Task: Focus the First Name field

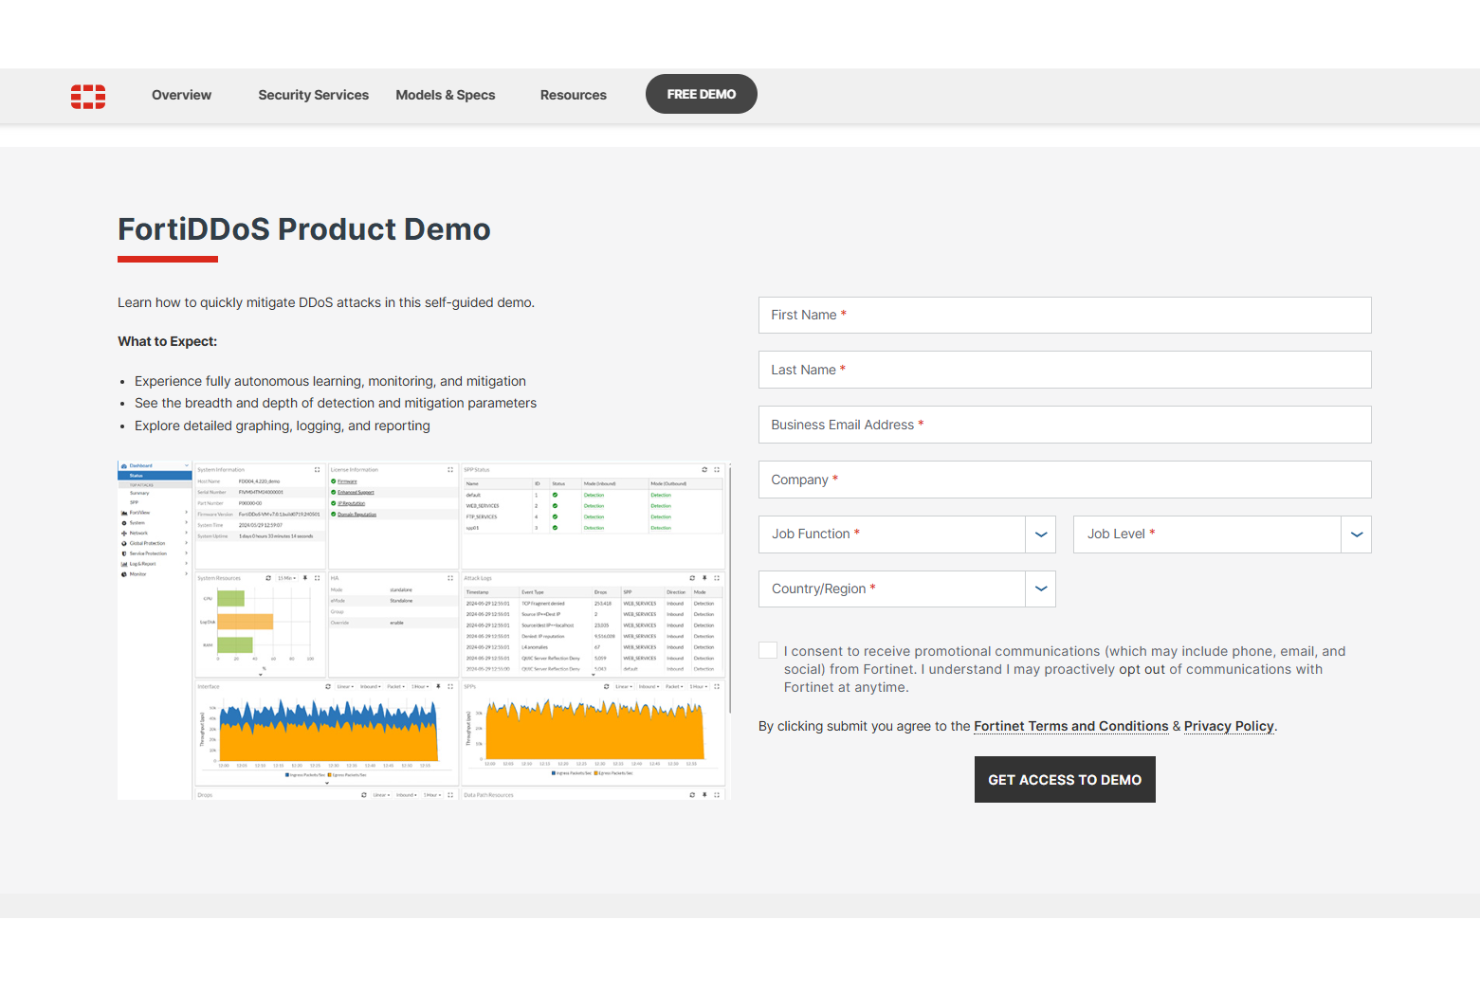Action: click(x=1064, y=315)
